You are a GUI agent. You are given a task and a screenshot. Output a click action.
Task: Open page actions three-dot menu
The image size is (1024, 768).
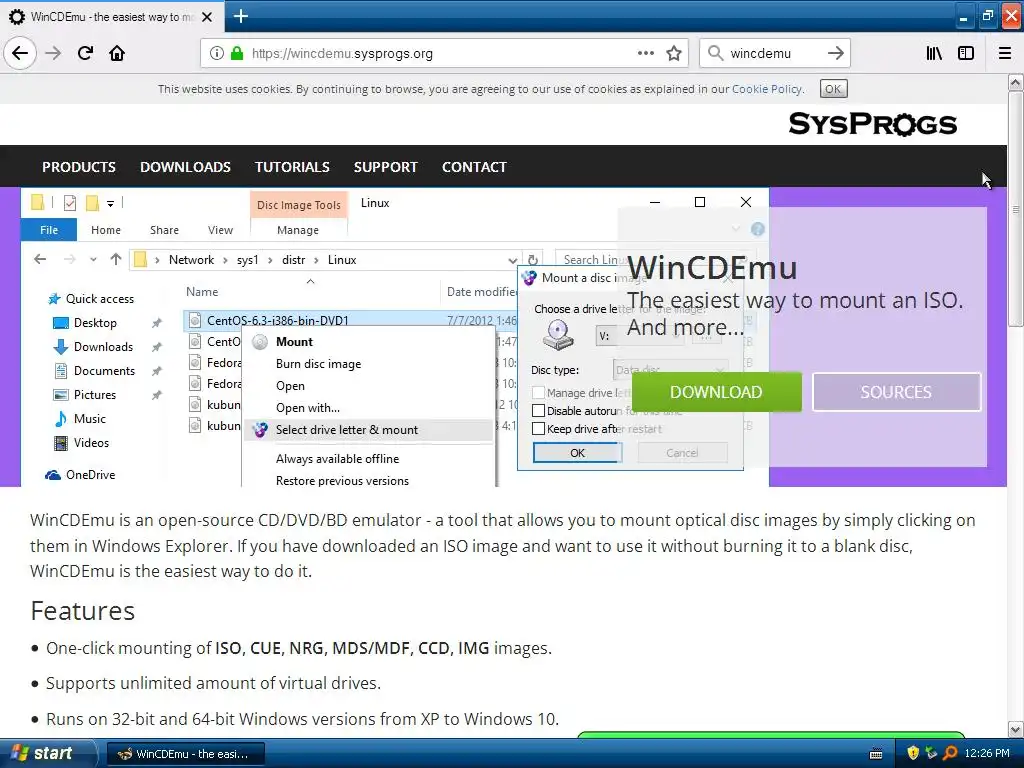coord(645,53)
